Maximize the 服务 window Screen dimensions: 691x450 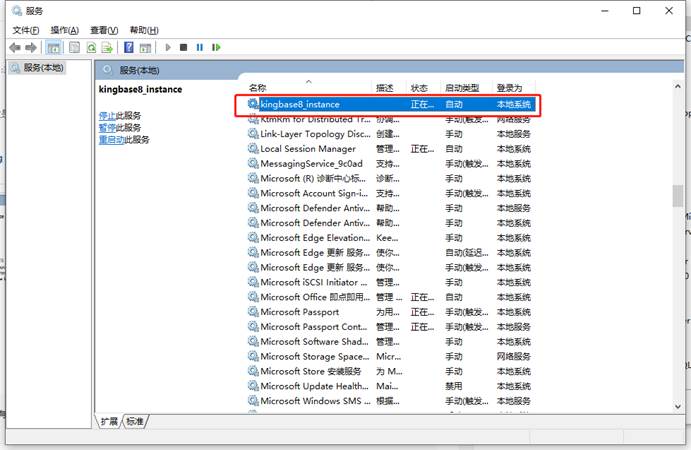[636, 11]
